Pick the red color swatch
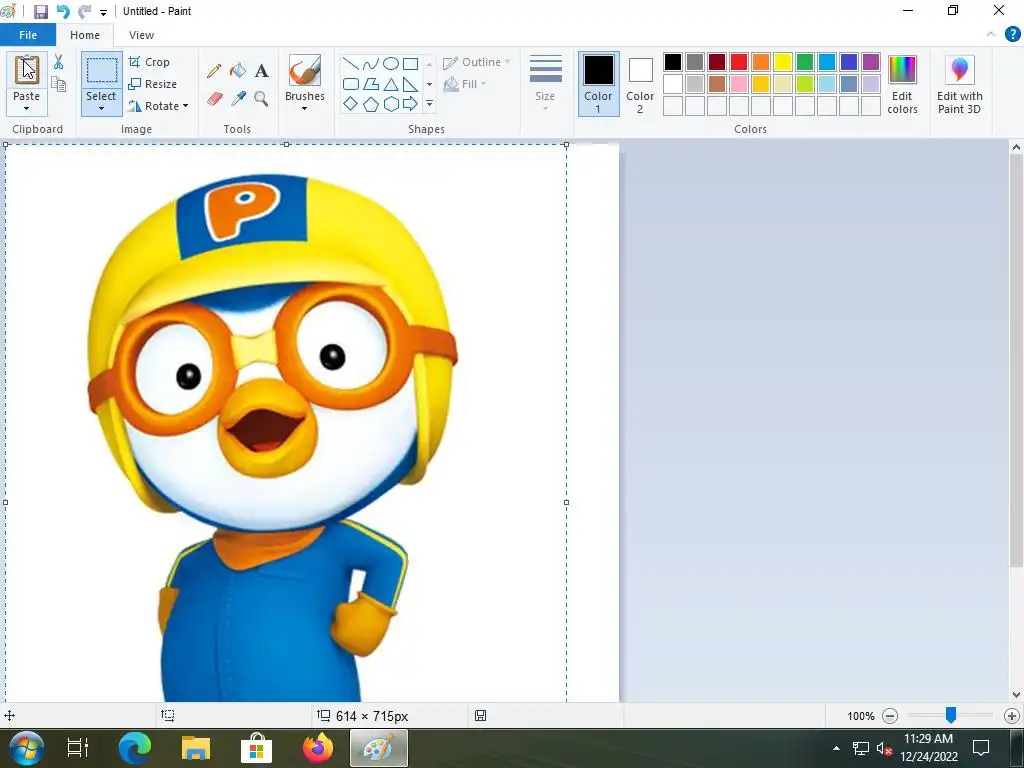1024x768 pixels. (x=739, y=62)
